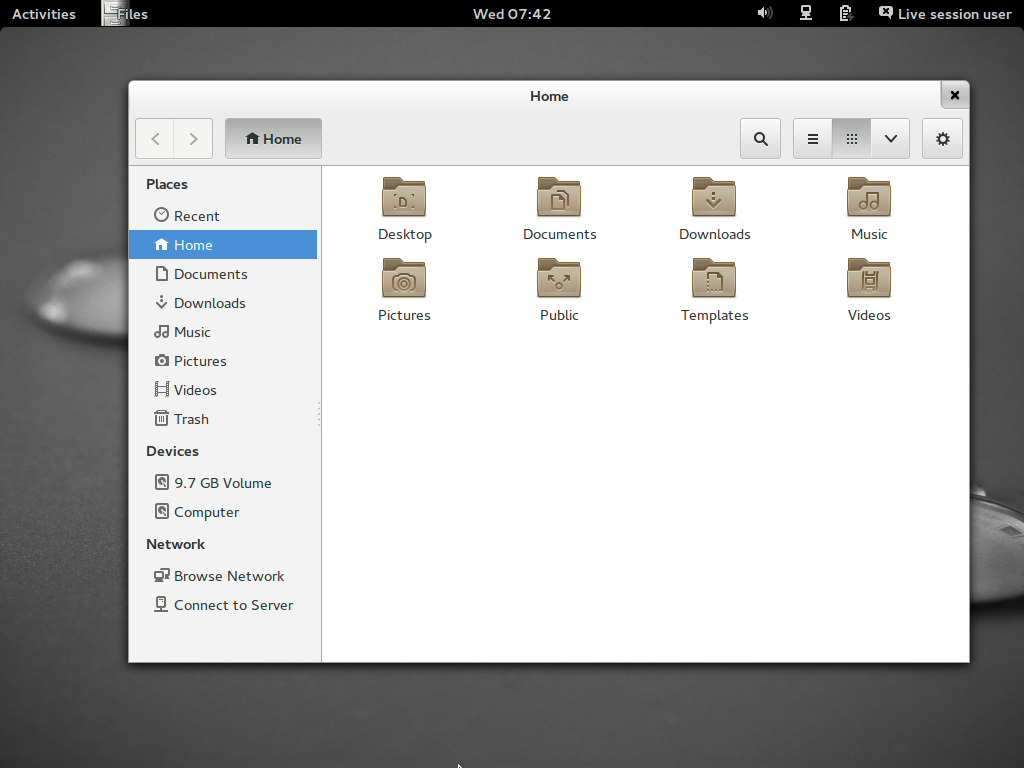Click Browse Network in sidebar
Image resolution: width=1024 pixels, height=768 pixels.
click(x=223, y=576)
